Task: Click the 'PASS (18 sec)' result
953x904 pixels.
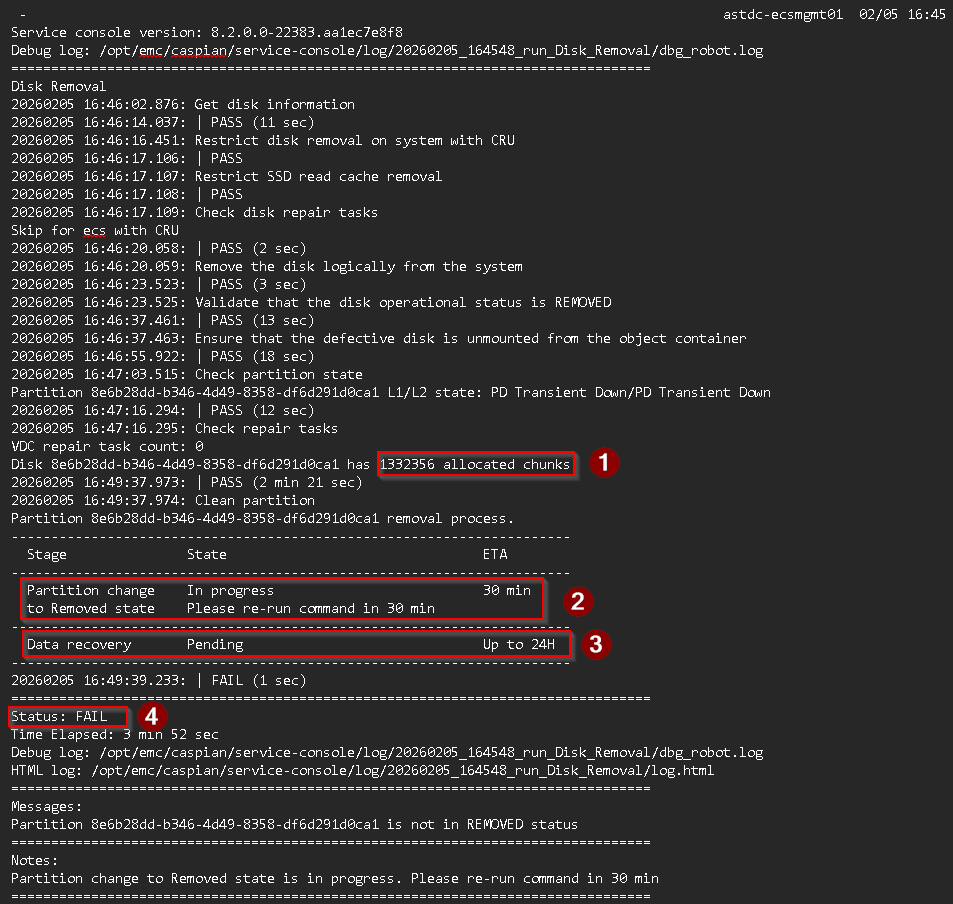Action: [x=262, y=356]
